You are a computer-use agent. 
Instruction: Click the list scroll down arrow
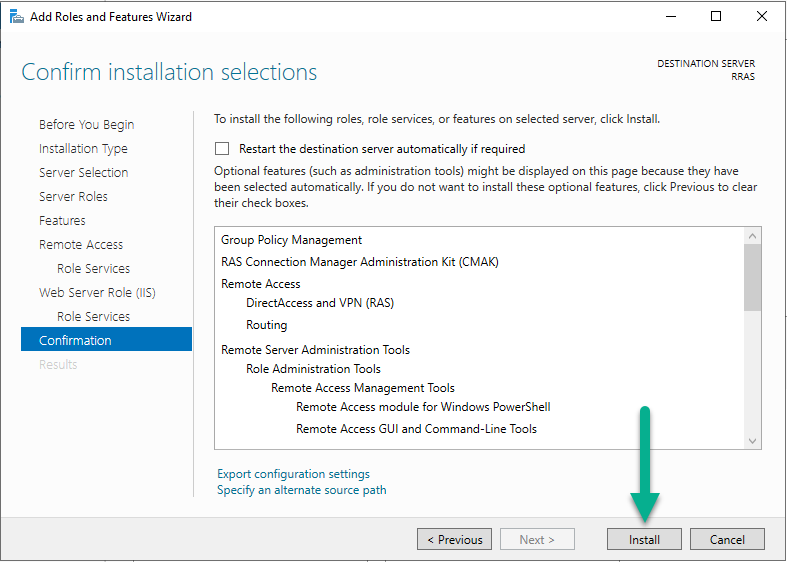(752, 441)
